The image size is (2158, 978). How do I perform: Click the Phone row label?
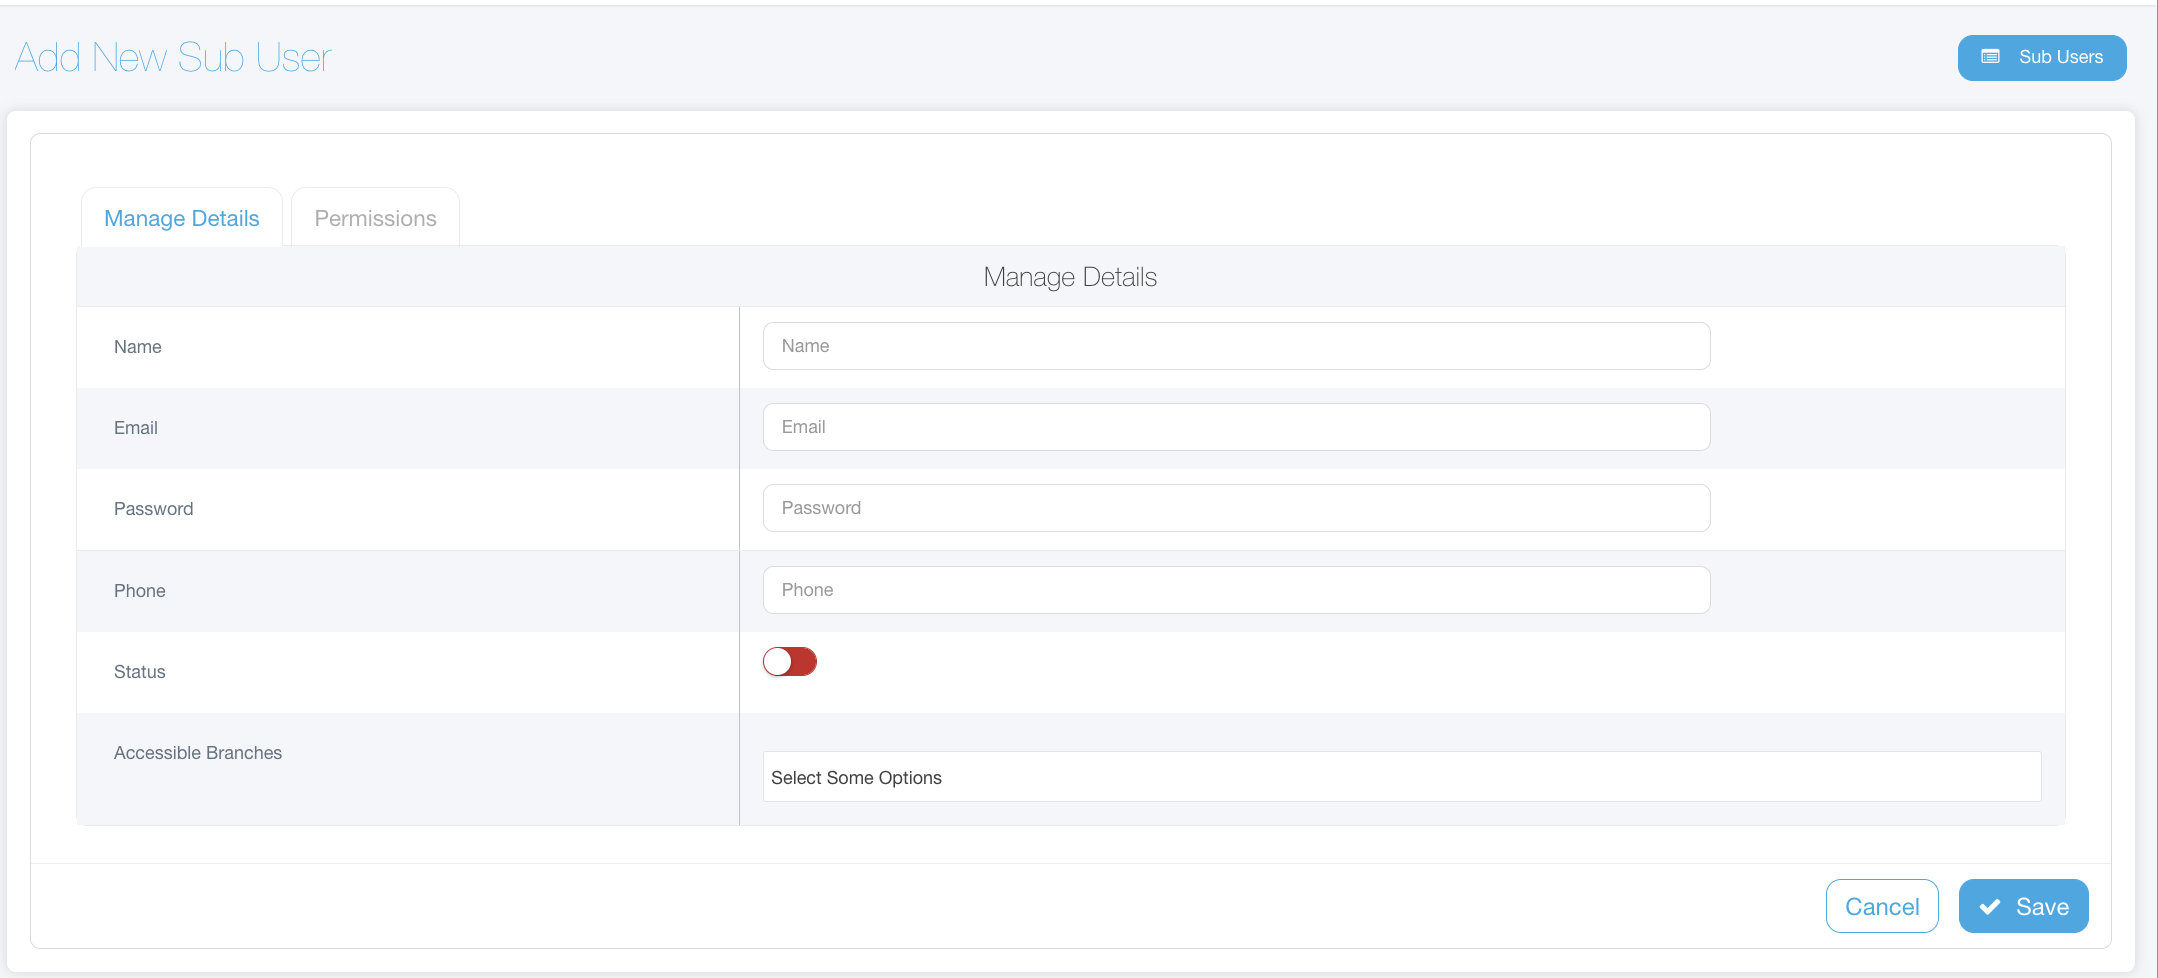[x=140, y=591]
